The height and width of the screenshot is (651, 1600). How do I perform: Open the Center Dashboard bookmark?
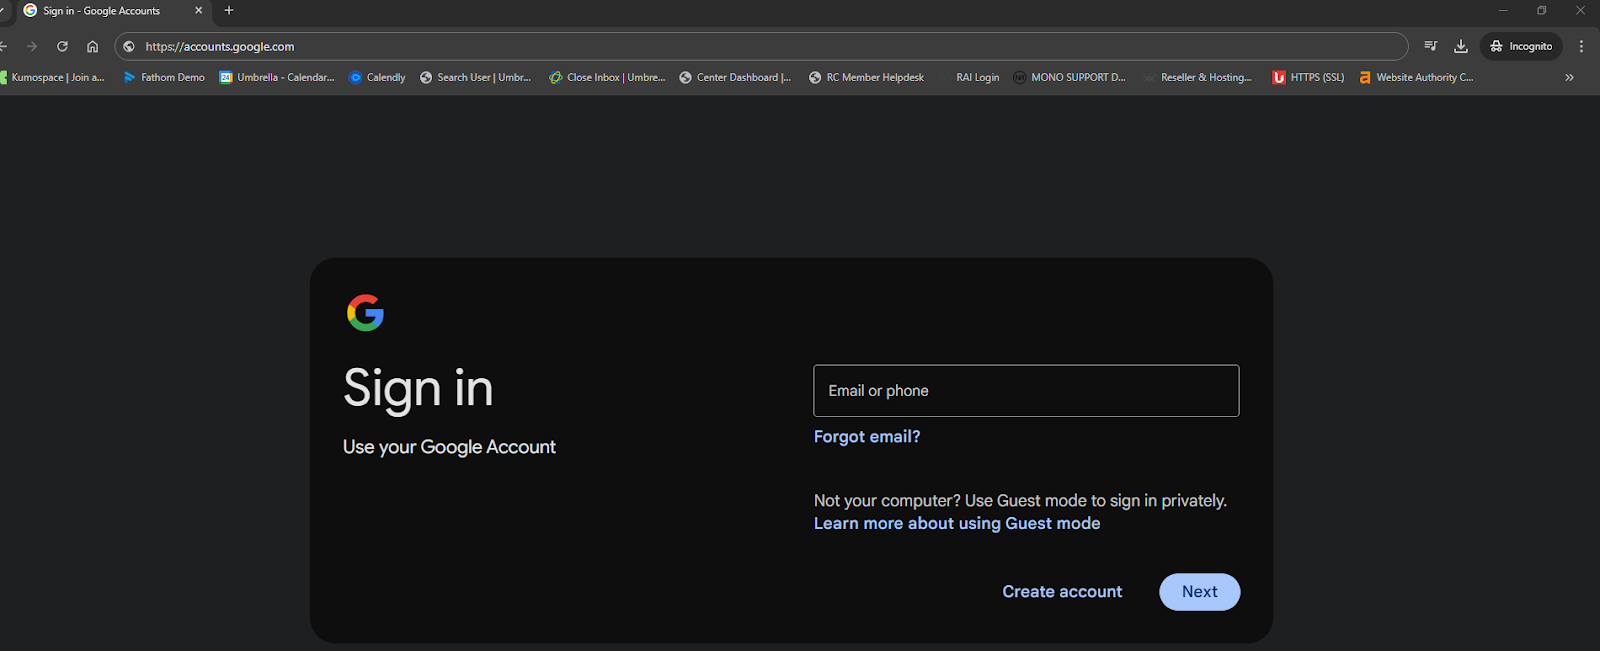(735, 77)
